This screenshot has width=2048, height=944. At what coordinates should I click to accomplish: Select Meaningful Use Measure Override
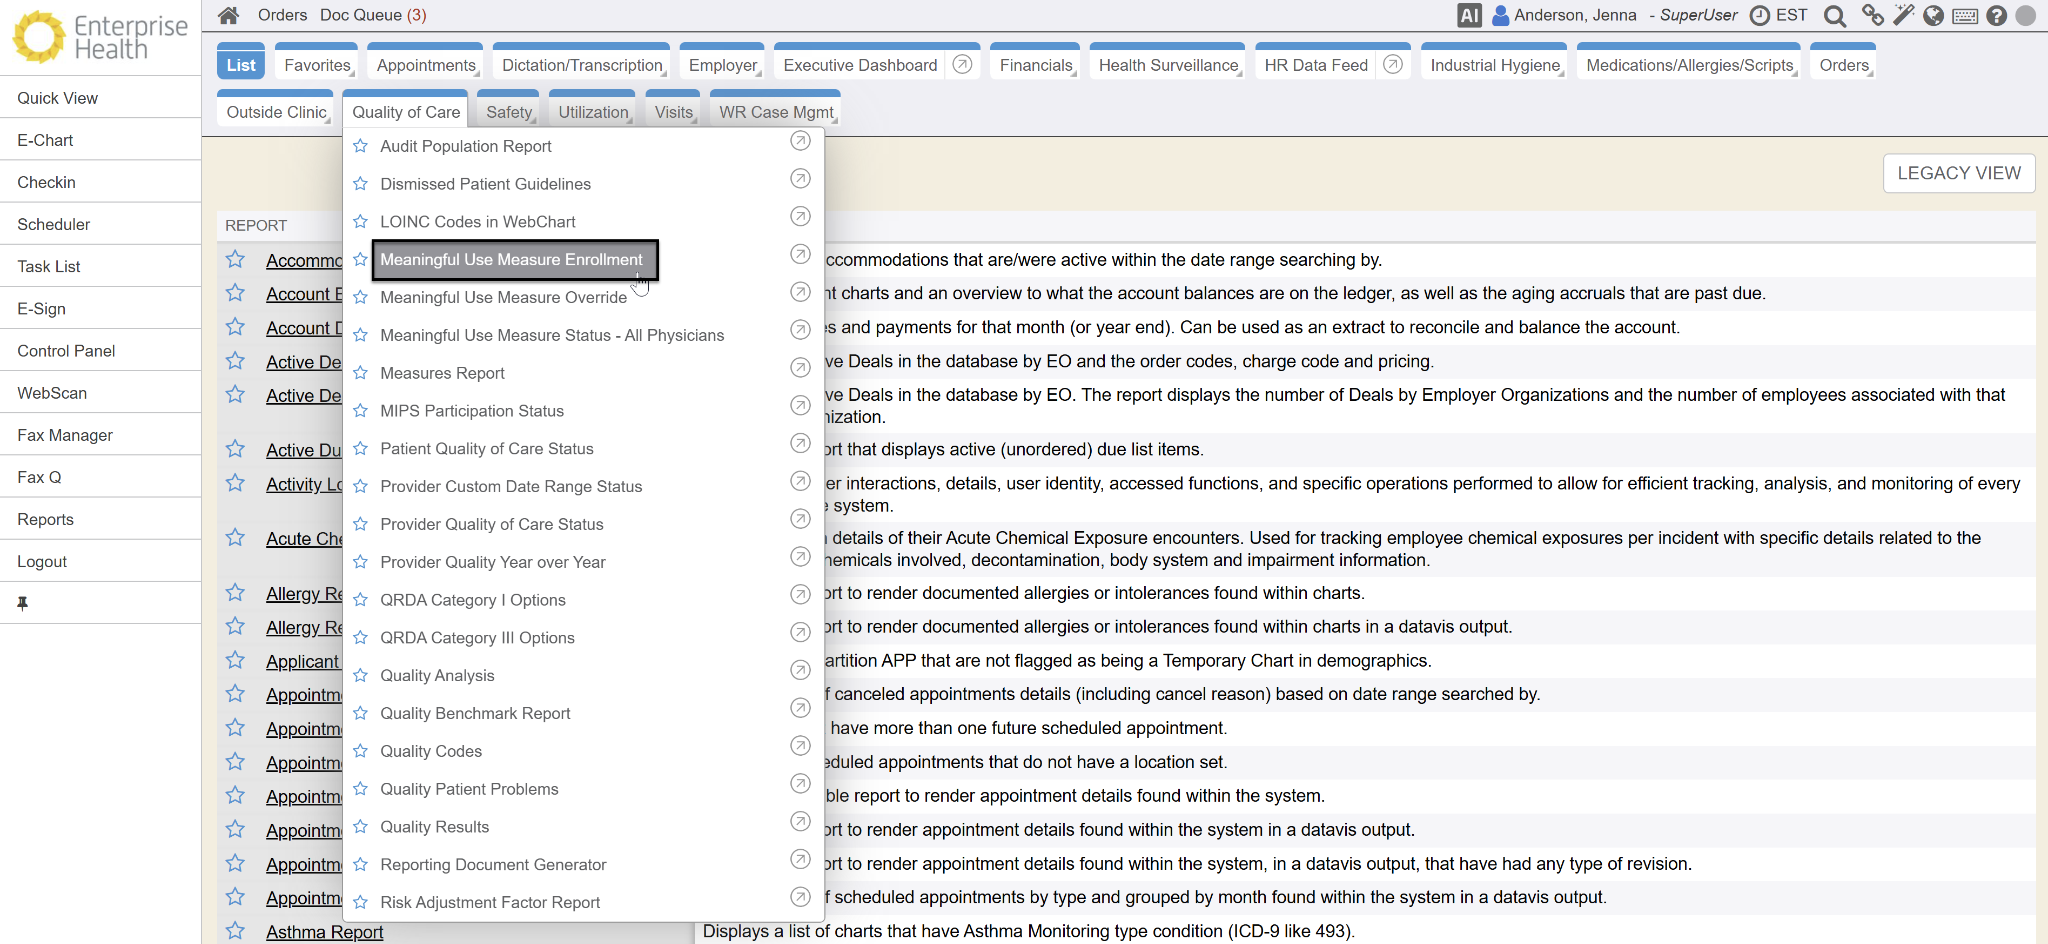503,297
